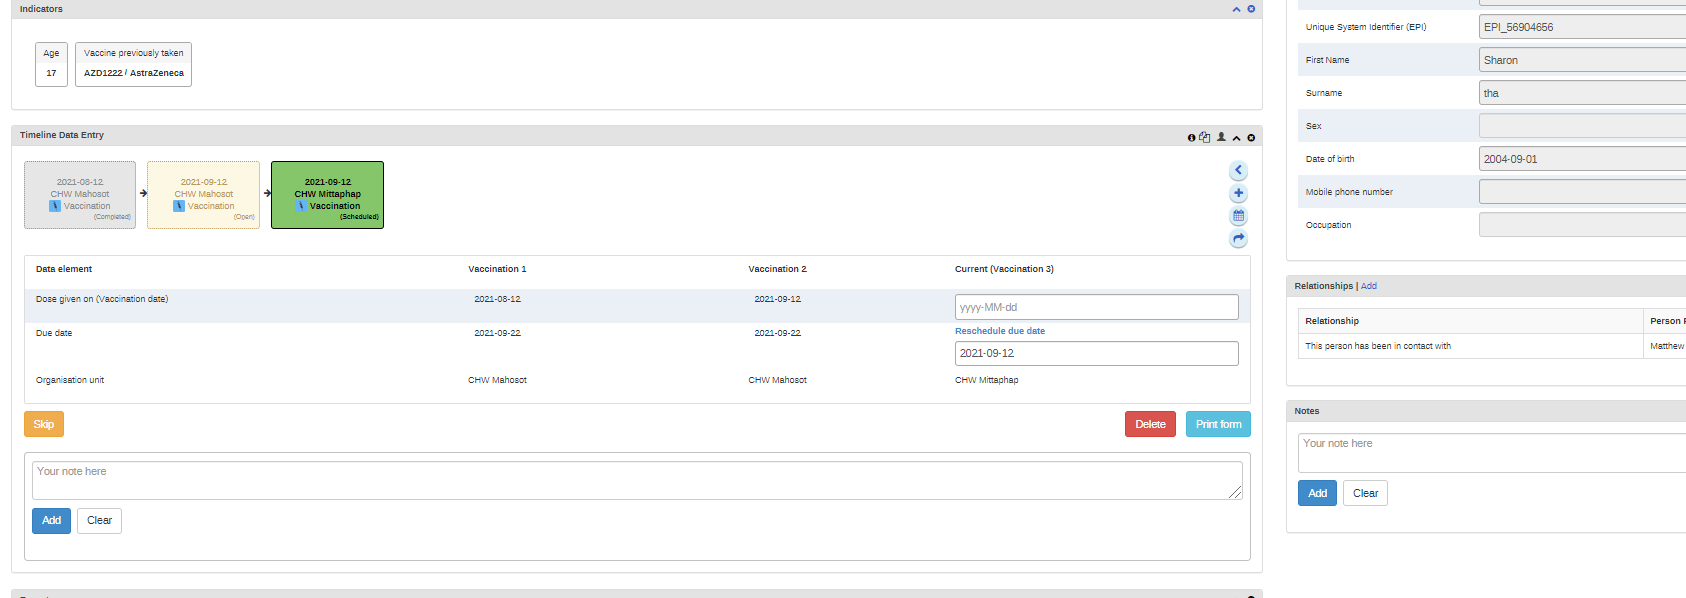
Task: Click syringe icon in completed event box
Action: 55,206
